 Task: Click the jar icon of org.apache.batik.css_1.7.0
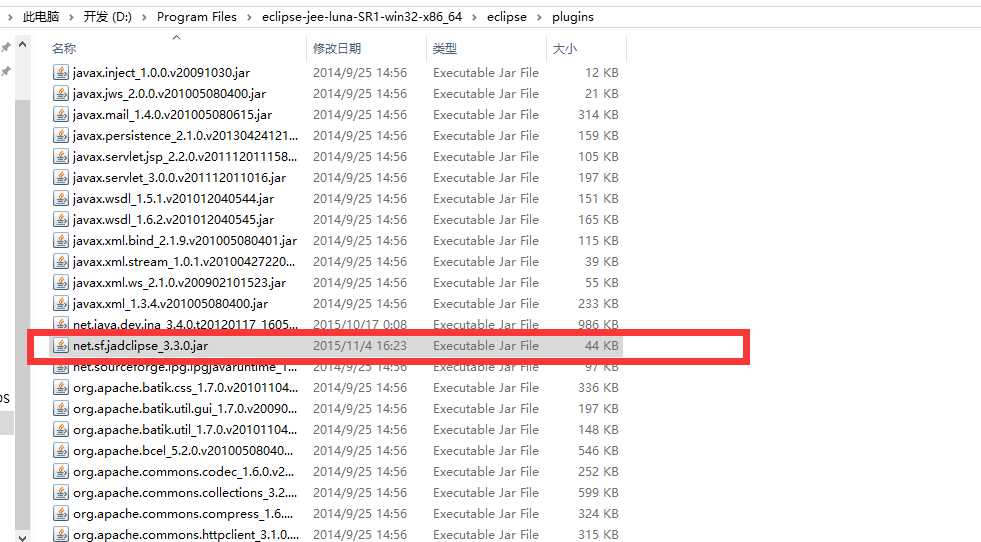tap(61, 388)
